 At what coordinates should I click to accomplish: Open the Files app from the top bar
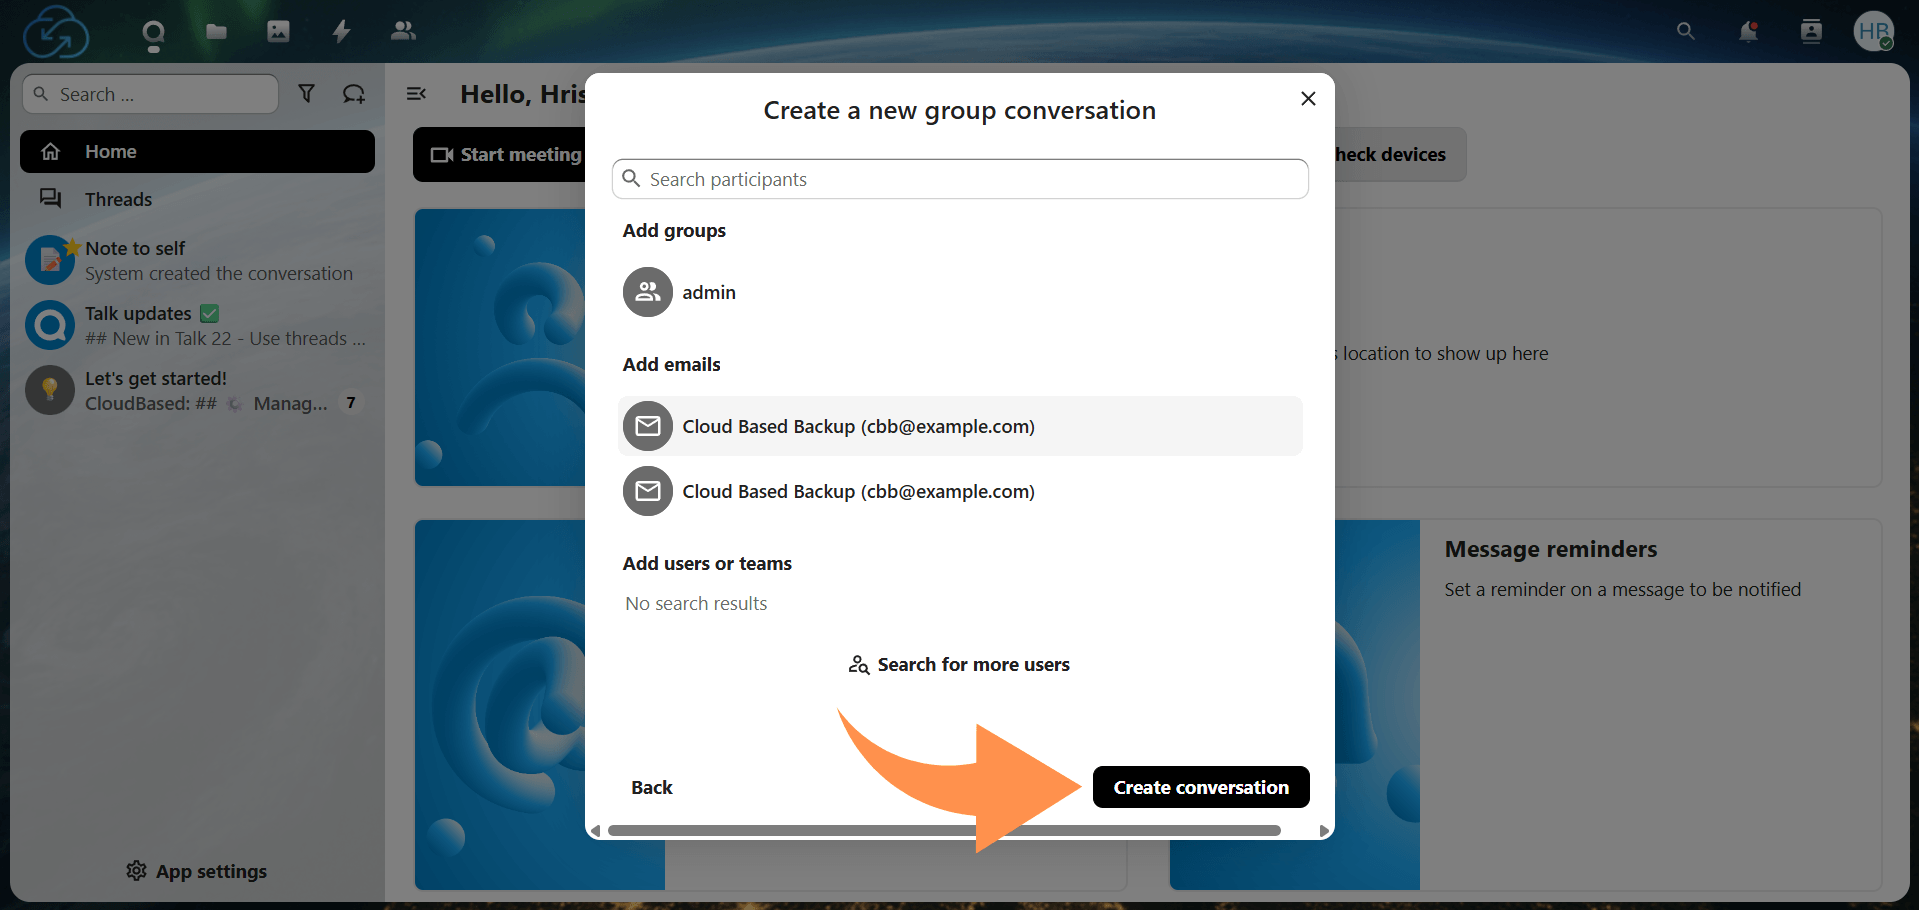(216, 31)
